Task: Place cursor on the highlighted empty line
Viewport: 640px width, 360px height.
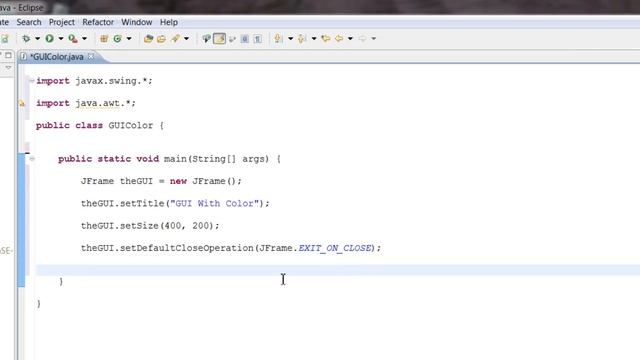Action: 338,270
